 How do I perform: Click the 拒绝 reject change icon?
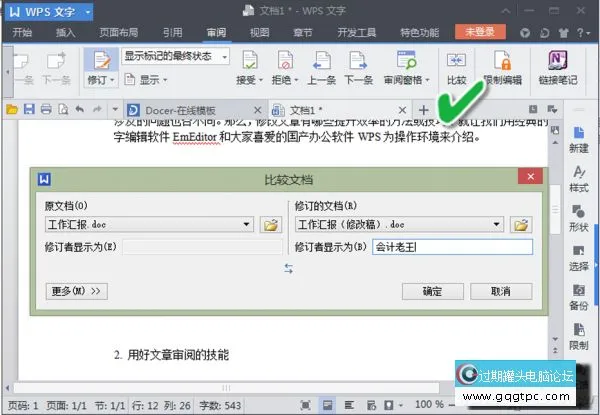click(285, 60)
